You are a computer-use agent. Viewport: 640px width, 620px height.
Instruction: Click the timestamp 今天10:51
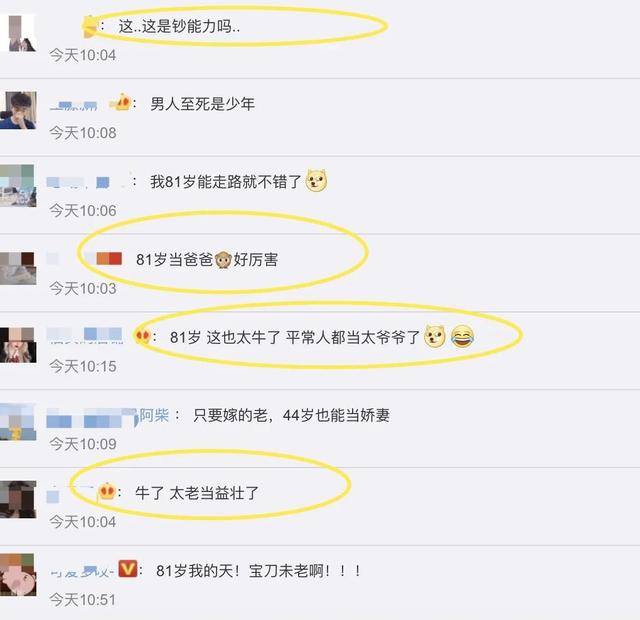(x=83, y=600)
